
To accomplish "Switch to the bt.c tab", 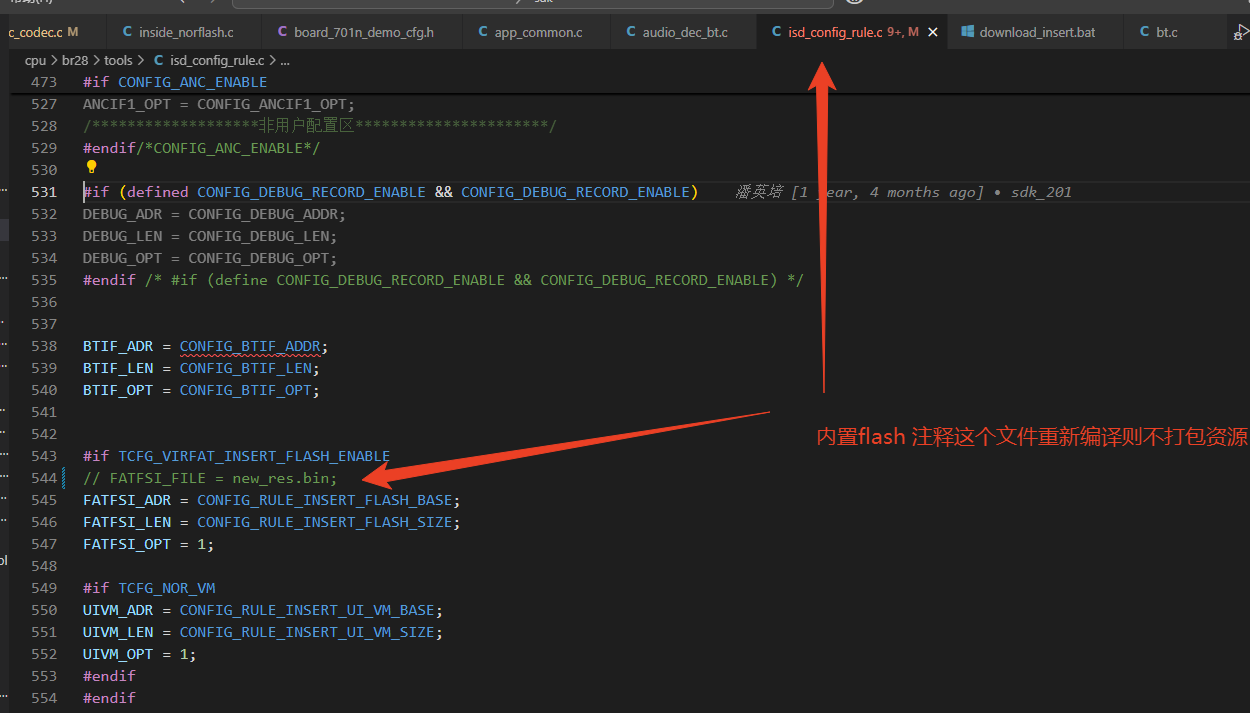I will point(1166,32).
